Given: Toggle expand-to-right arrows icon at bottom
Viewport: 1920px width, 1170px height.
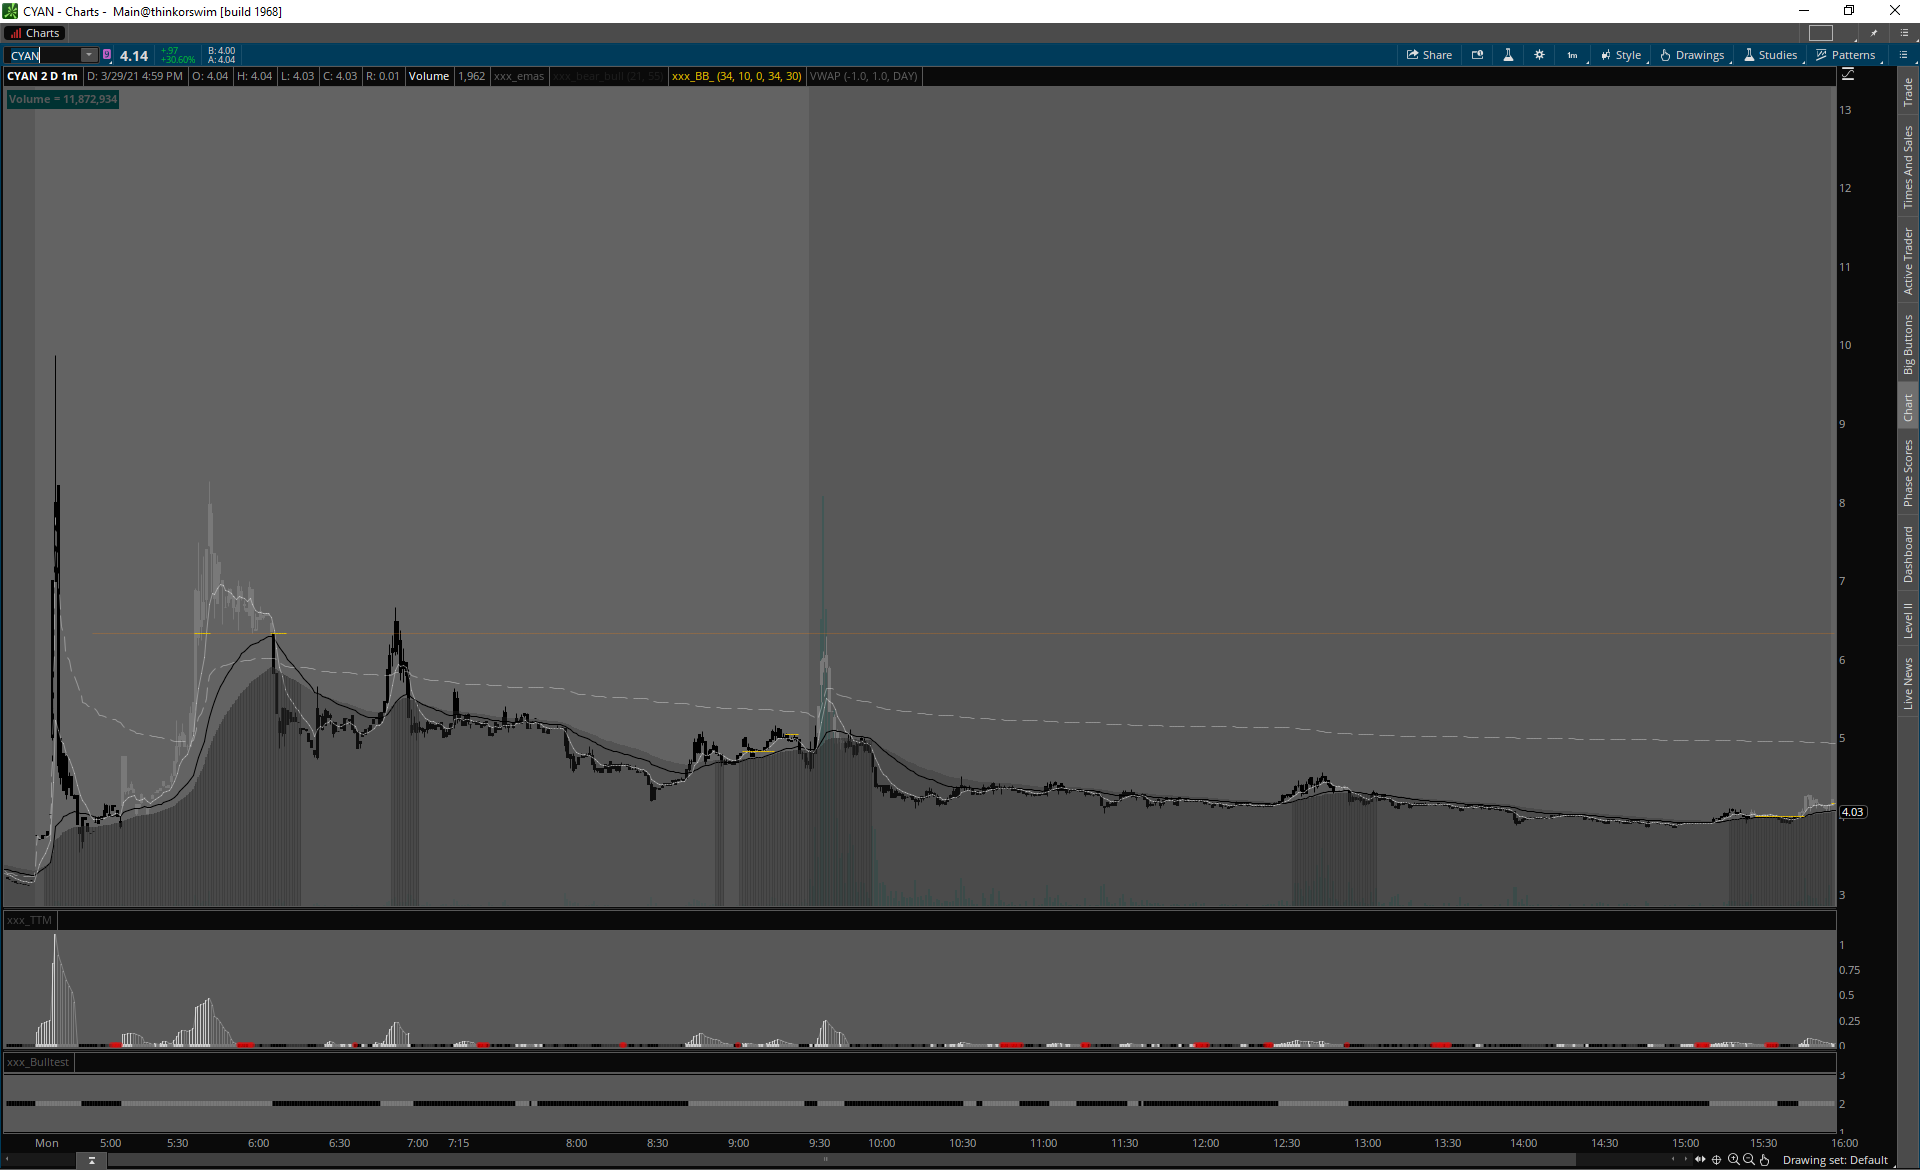Looking at the screenshot, I should (x=1700, y=1160).
